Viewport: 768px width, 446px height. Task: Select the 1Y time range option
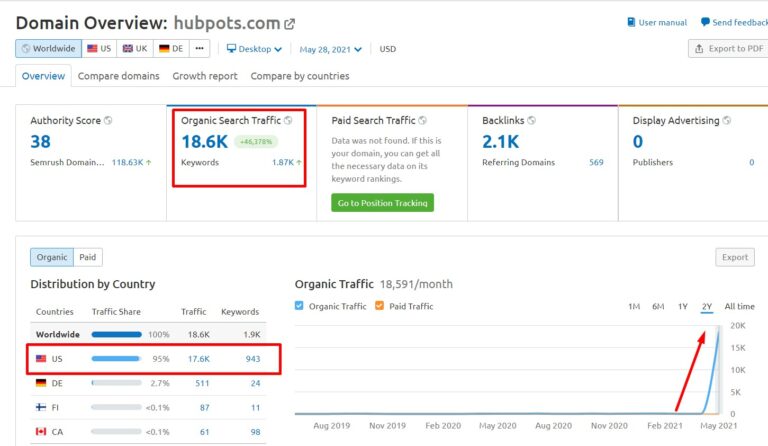[682, 307]
